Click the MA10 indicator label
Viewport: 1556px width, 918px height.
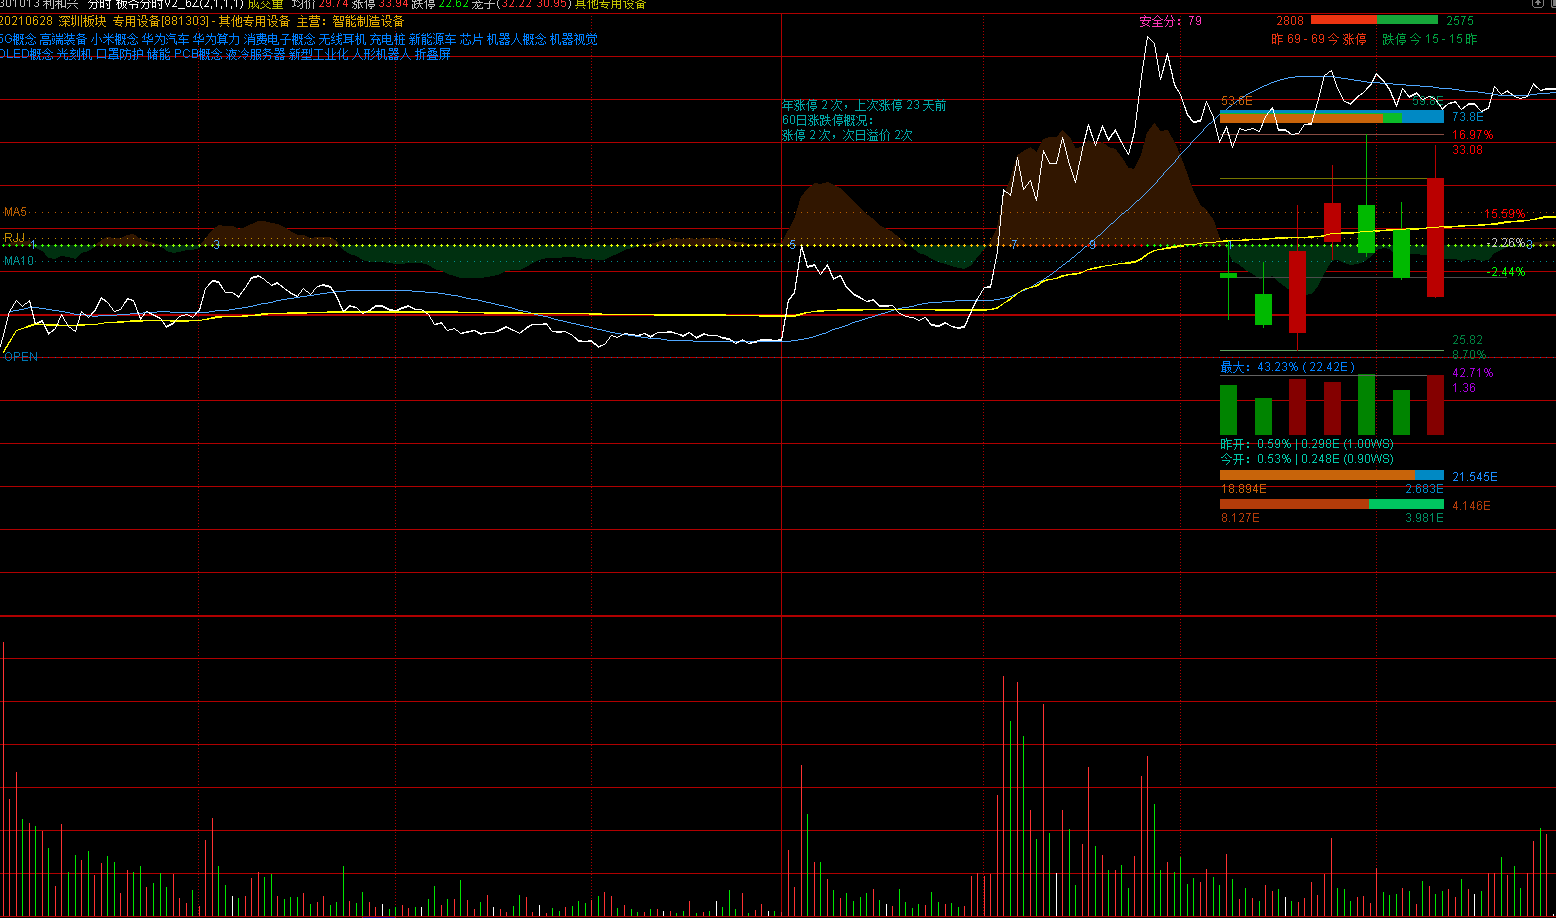point(18,261)
